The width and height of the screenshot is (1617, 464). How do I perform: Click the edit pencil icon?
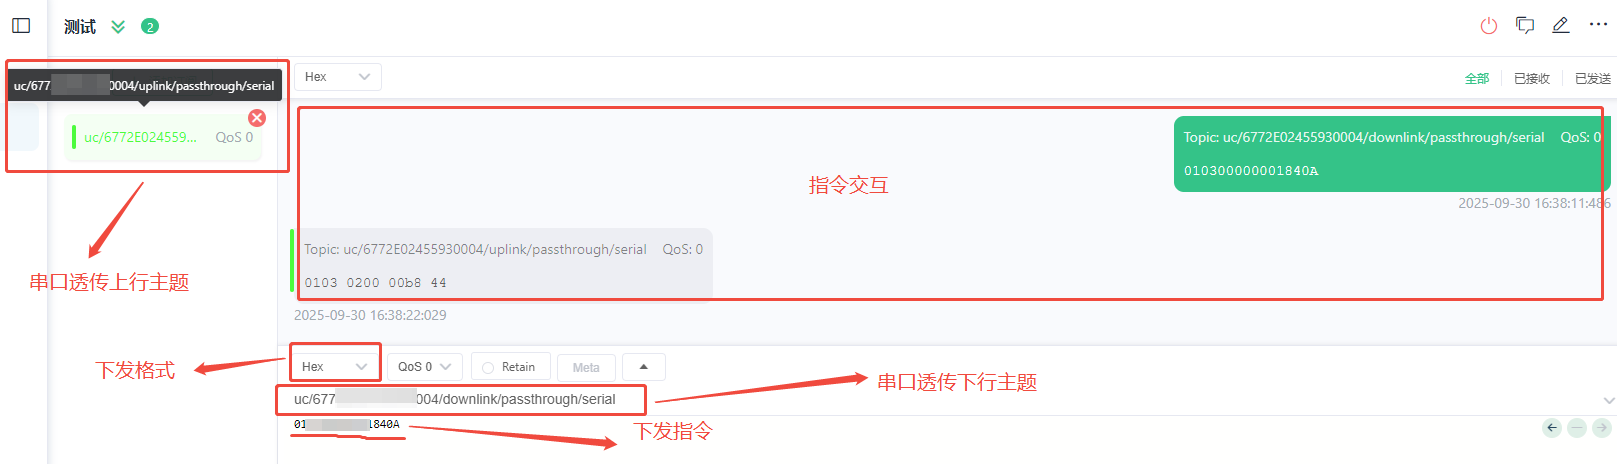click(1561, 26)
